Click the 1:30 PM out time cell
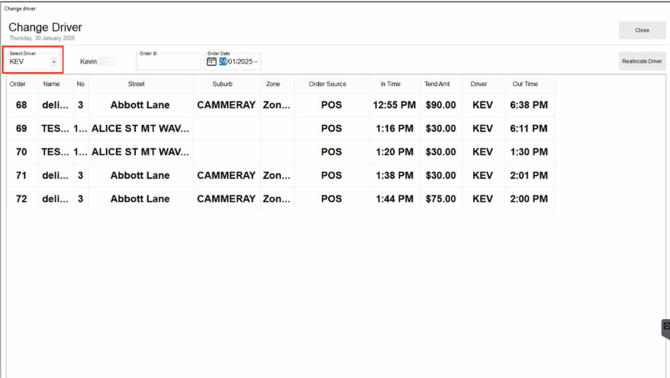The image size is (670, 378). click(529, 152)
